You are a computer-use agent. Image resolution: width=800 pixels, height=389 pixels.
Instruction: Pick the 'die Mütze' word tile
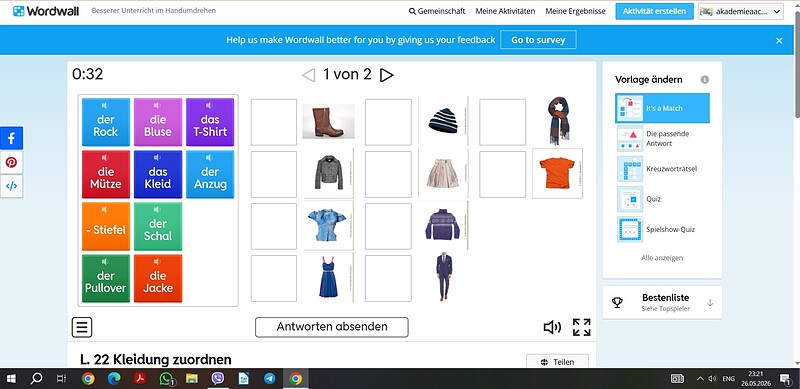(106, 174)
